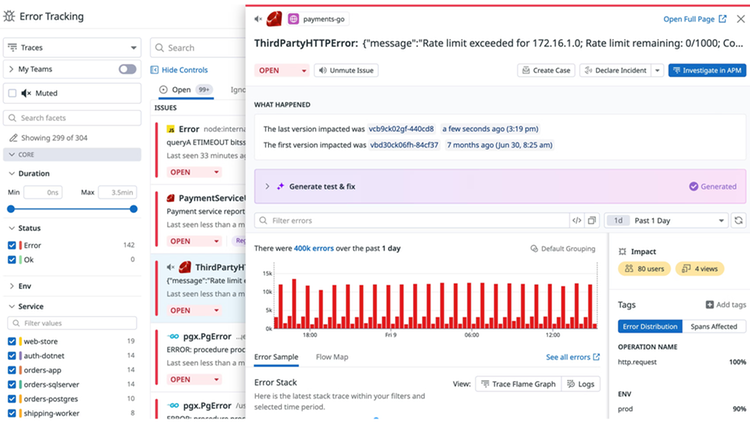Collapse the Service facet

[12, 306]
